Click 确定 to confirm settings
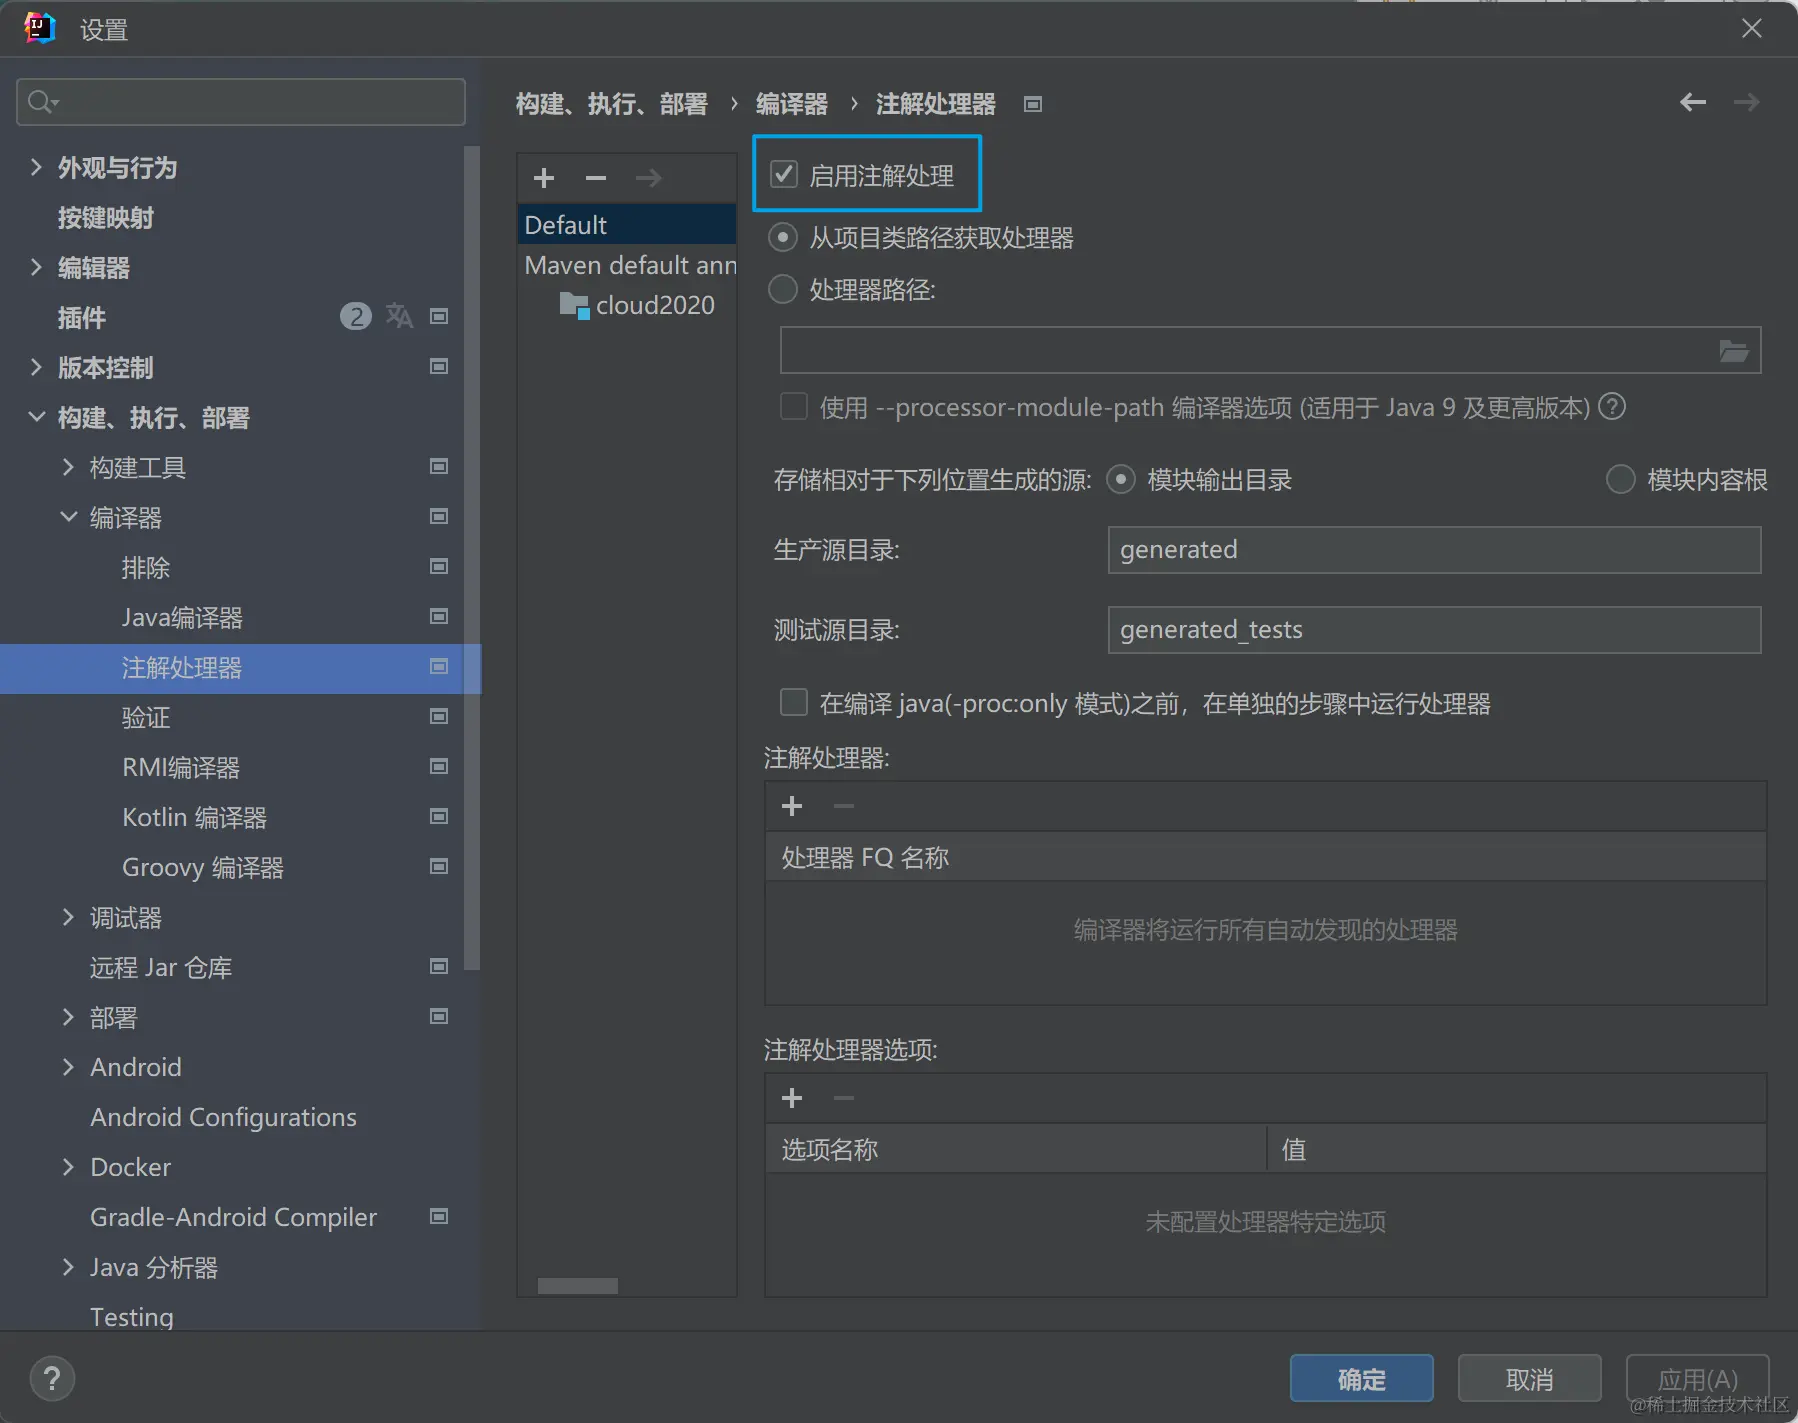This screenshot has width=1798, height=1423. [1362, 1379]
